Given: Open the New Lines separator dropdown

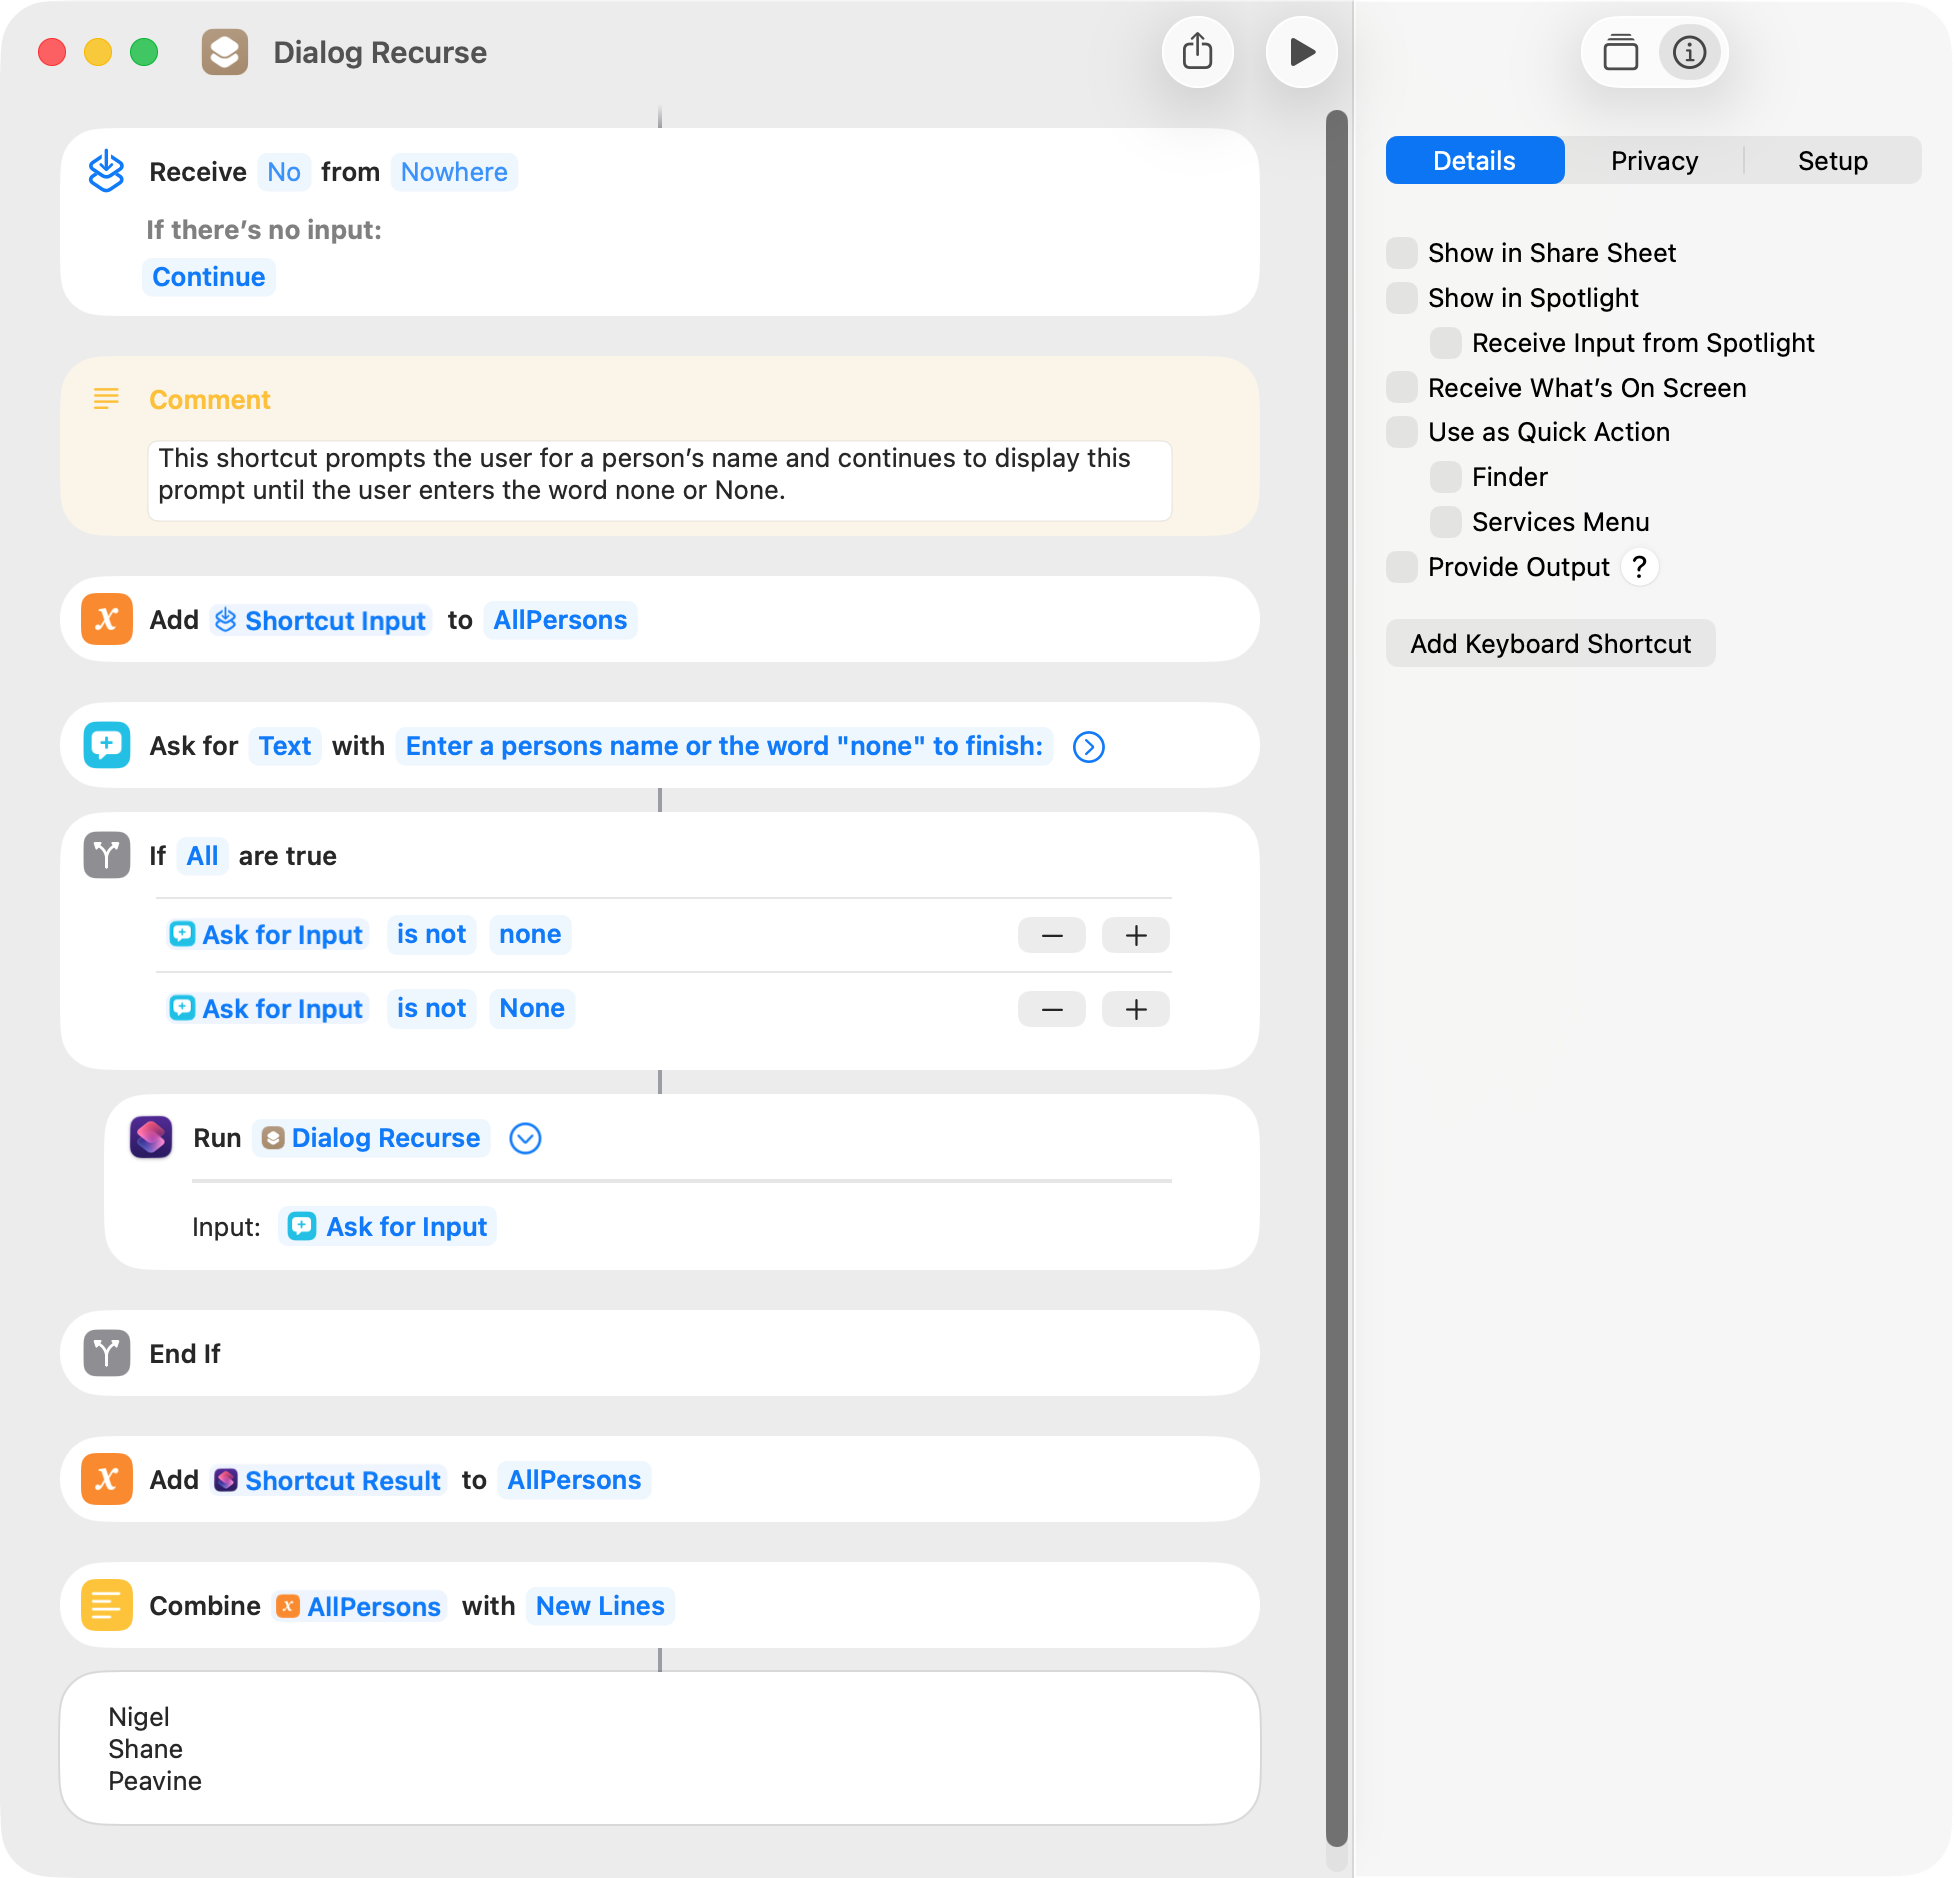Looking at the screenshot, I should (600, 1606).
